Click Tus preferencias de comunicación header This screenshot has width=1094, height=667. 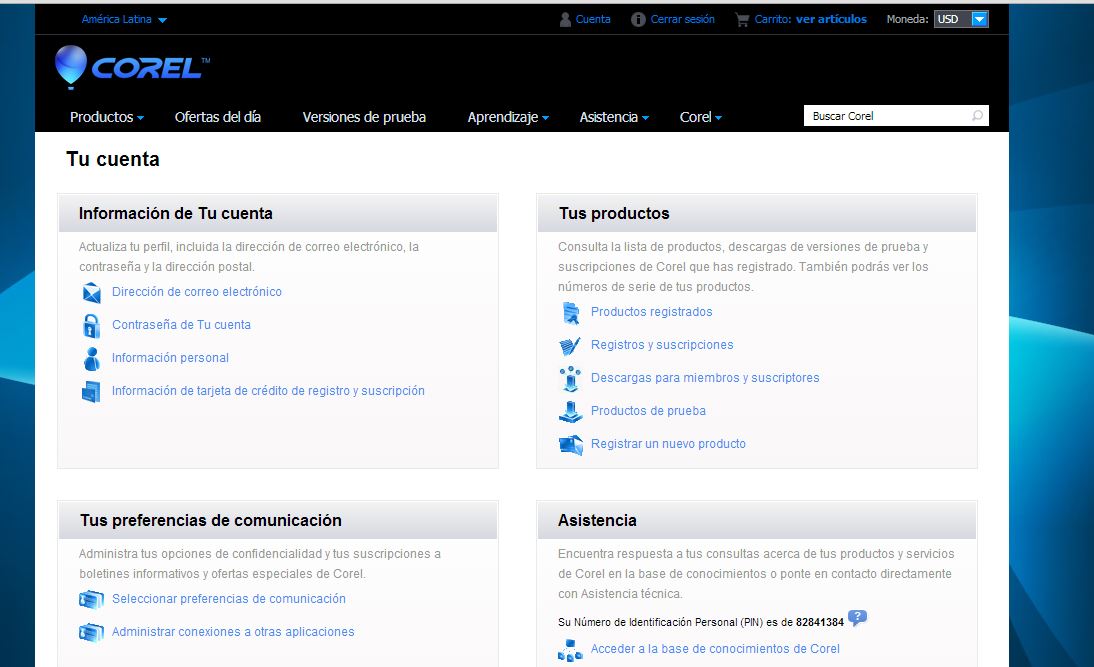point(278,520)
